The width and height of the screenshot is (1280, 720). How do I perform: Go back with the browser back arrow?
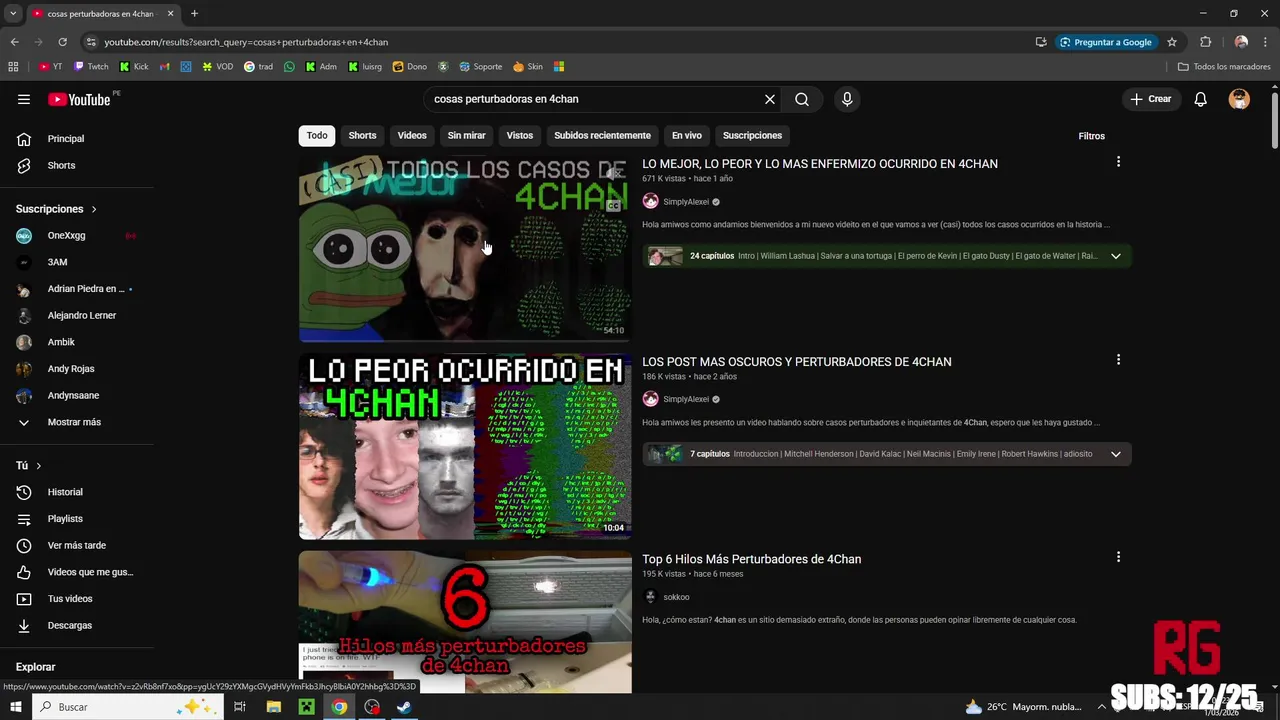point(14,42)
